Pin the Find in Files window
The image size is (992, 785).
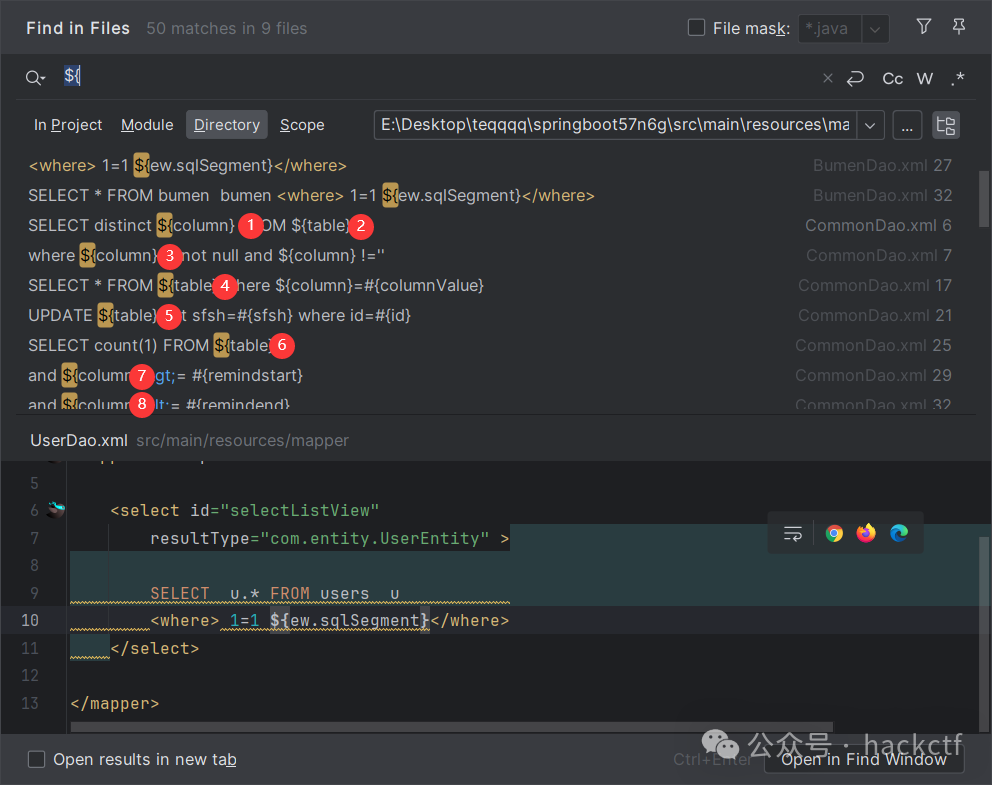coord(959,27)
